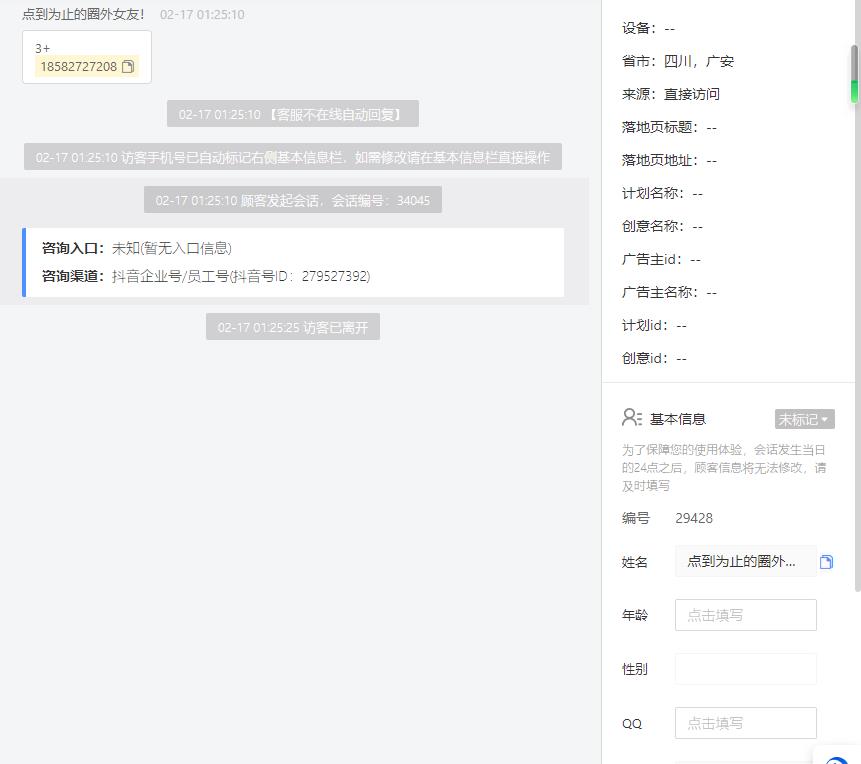Click the 广告主id entry
The image size is (861, 764).
click(x=661, y=259)
